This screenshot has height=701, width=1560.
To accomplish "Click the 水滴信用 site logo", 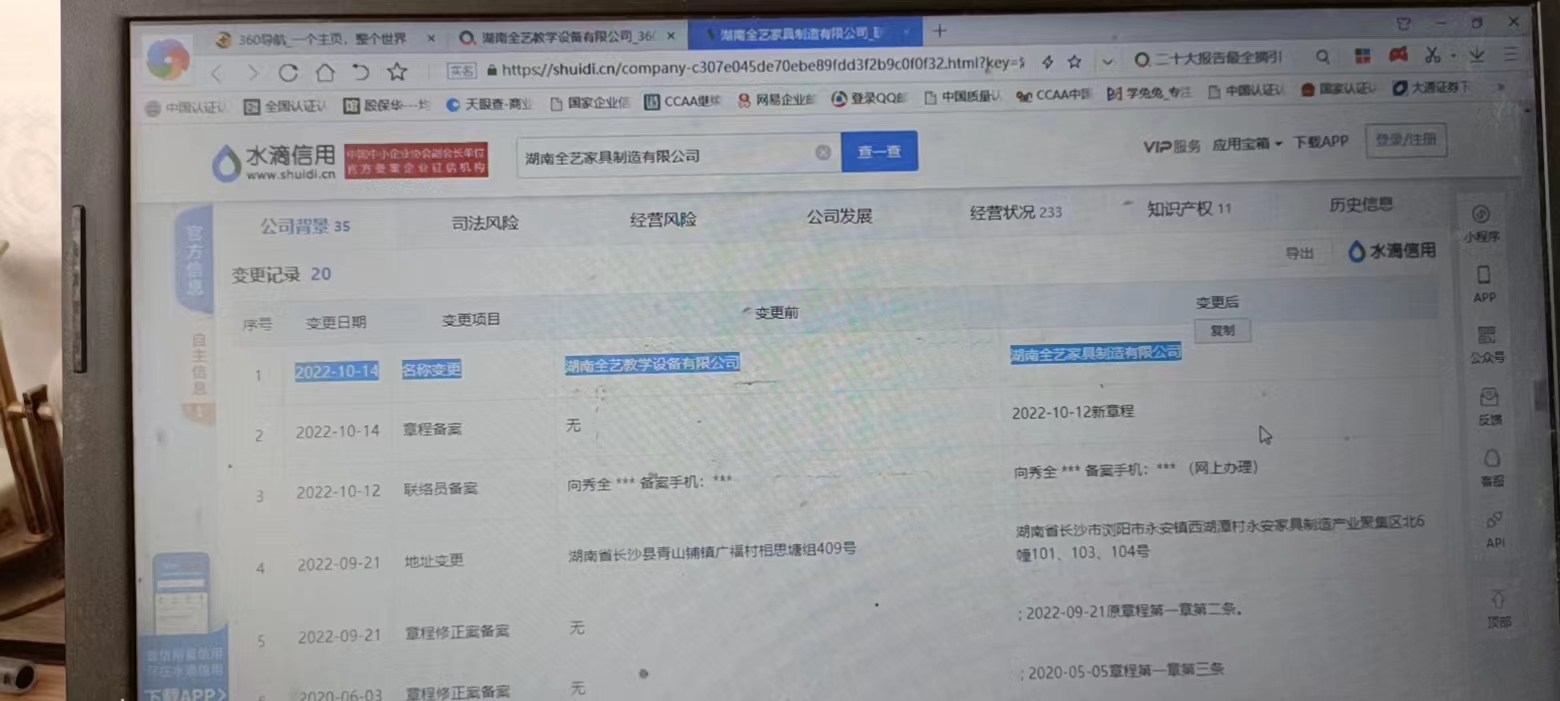I will point(273,163).
